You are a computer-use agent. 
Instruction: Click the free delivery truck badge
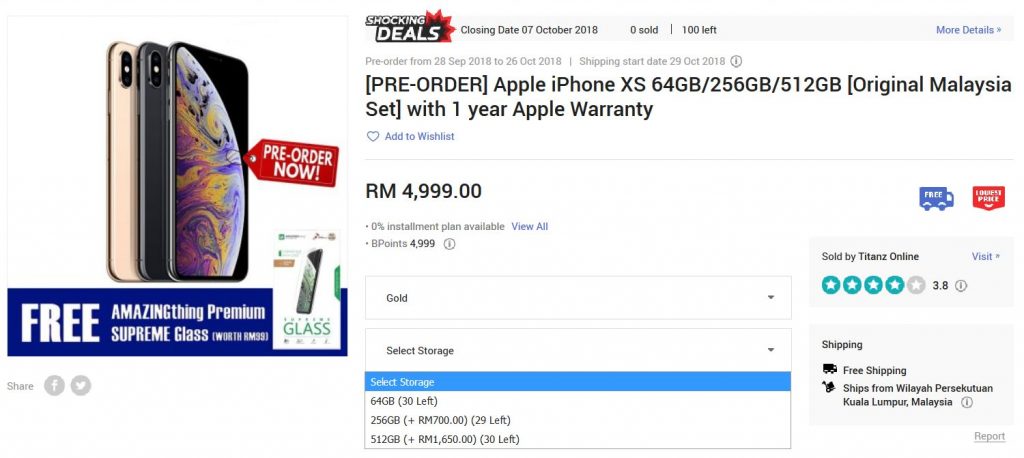point(936,198)
